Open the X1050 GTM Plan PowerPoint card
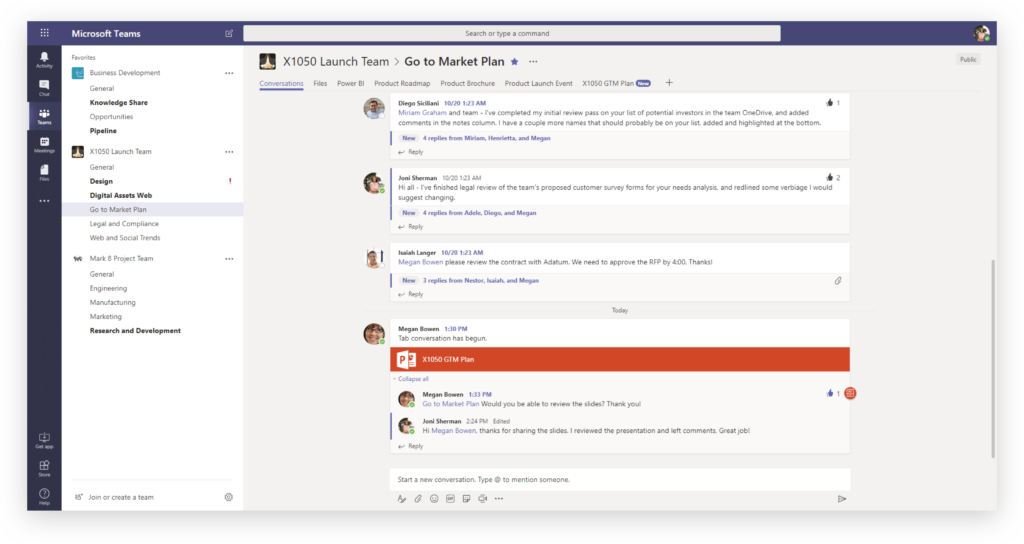The height and width of the screenshot is (544, 1024). (x=620, y=359)
